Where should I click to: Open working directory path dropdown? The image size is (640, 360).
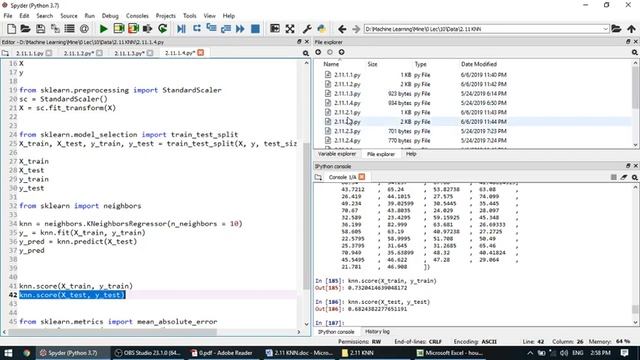[605, 29]
